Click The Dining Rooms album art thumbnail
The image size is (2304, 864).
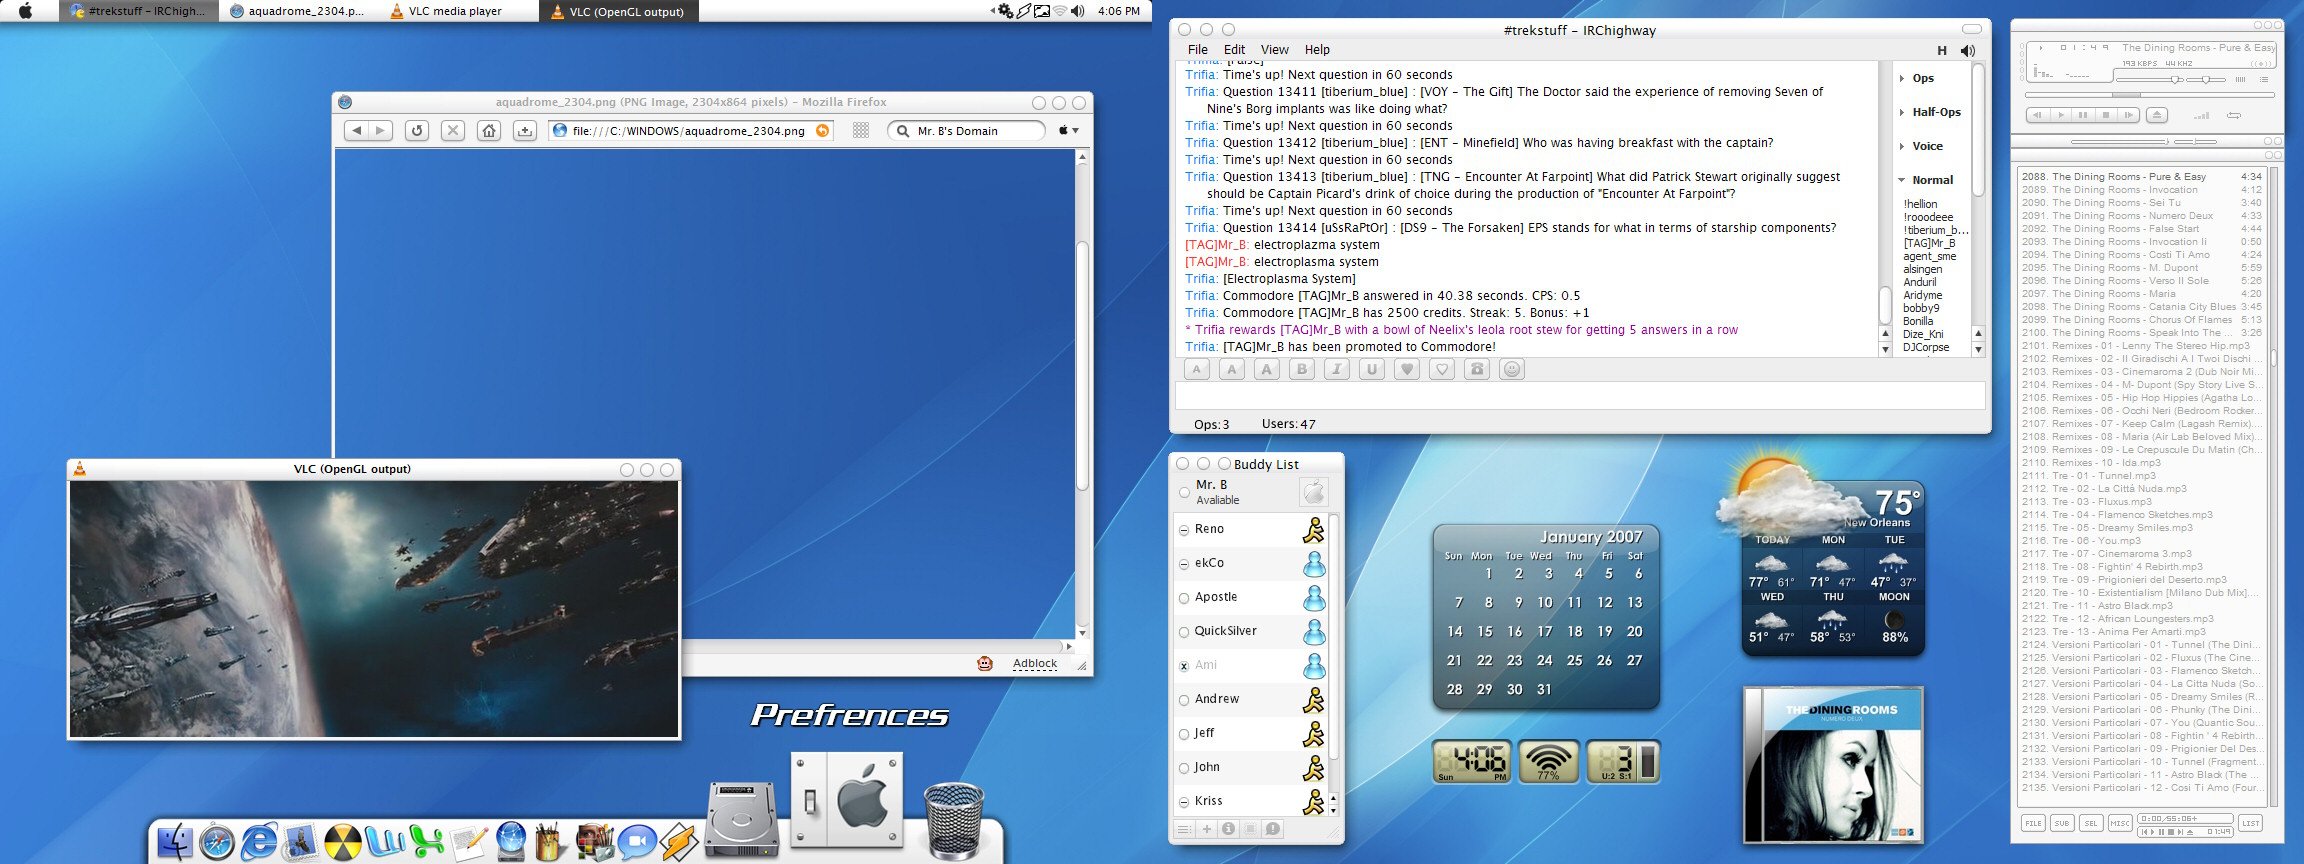point(1833,766)
